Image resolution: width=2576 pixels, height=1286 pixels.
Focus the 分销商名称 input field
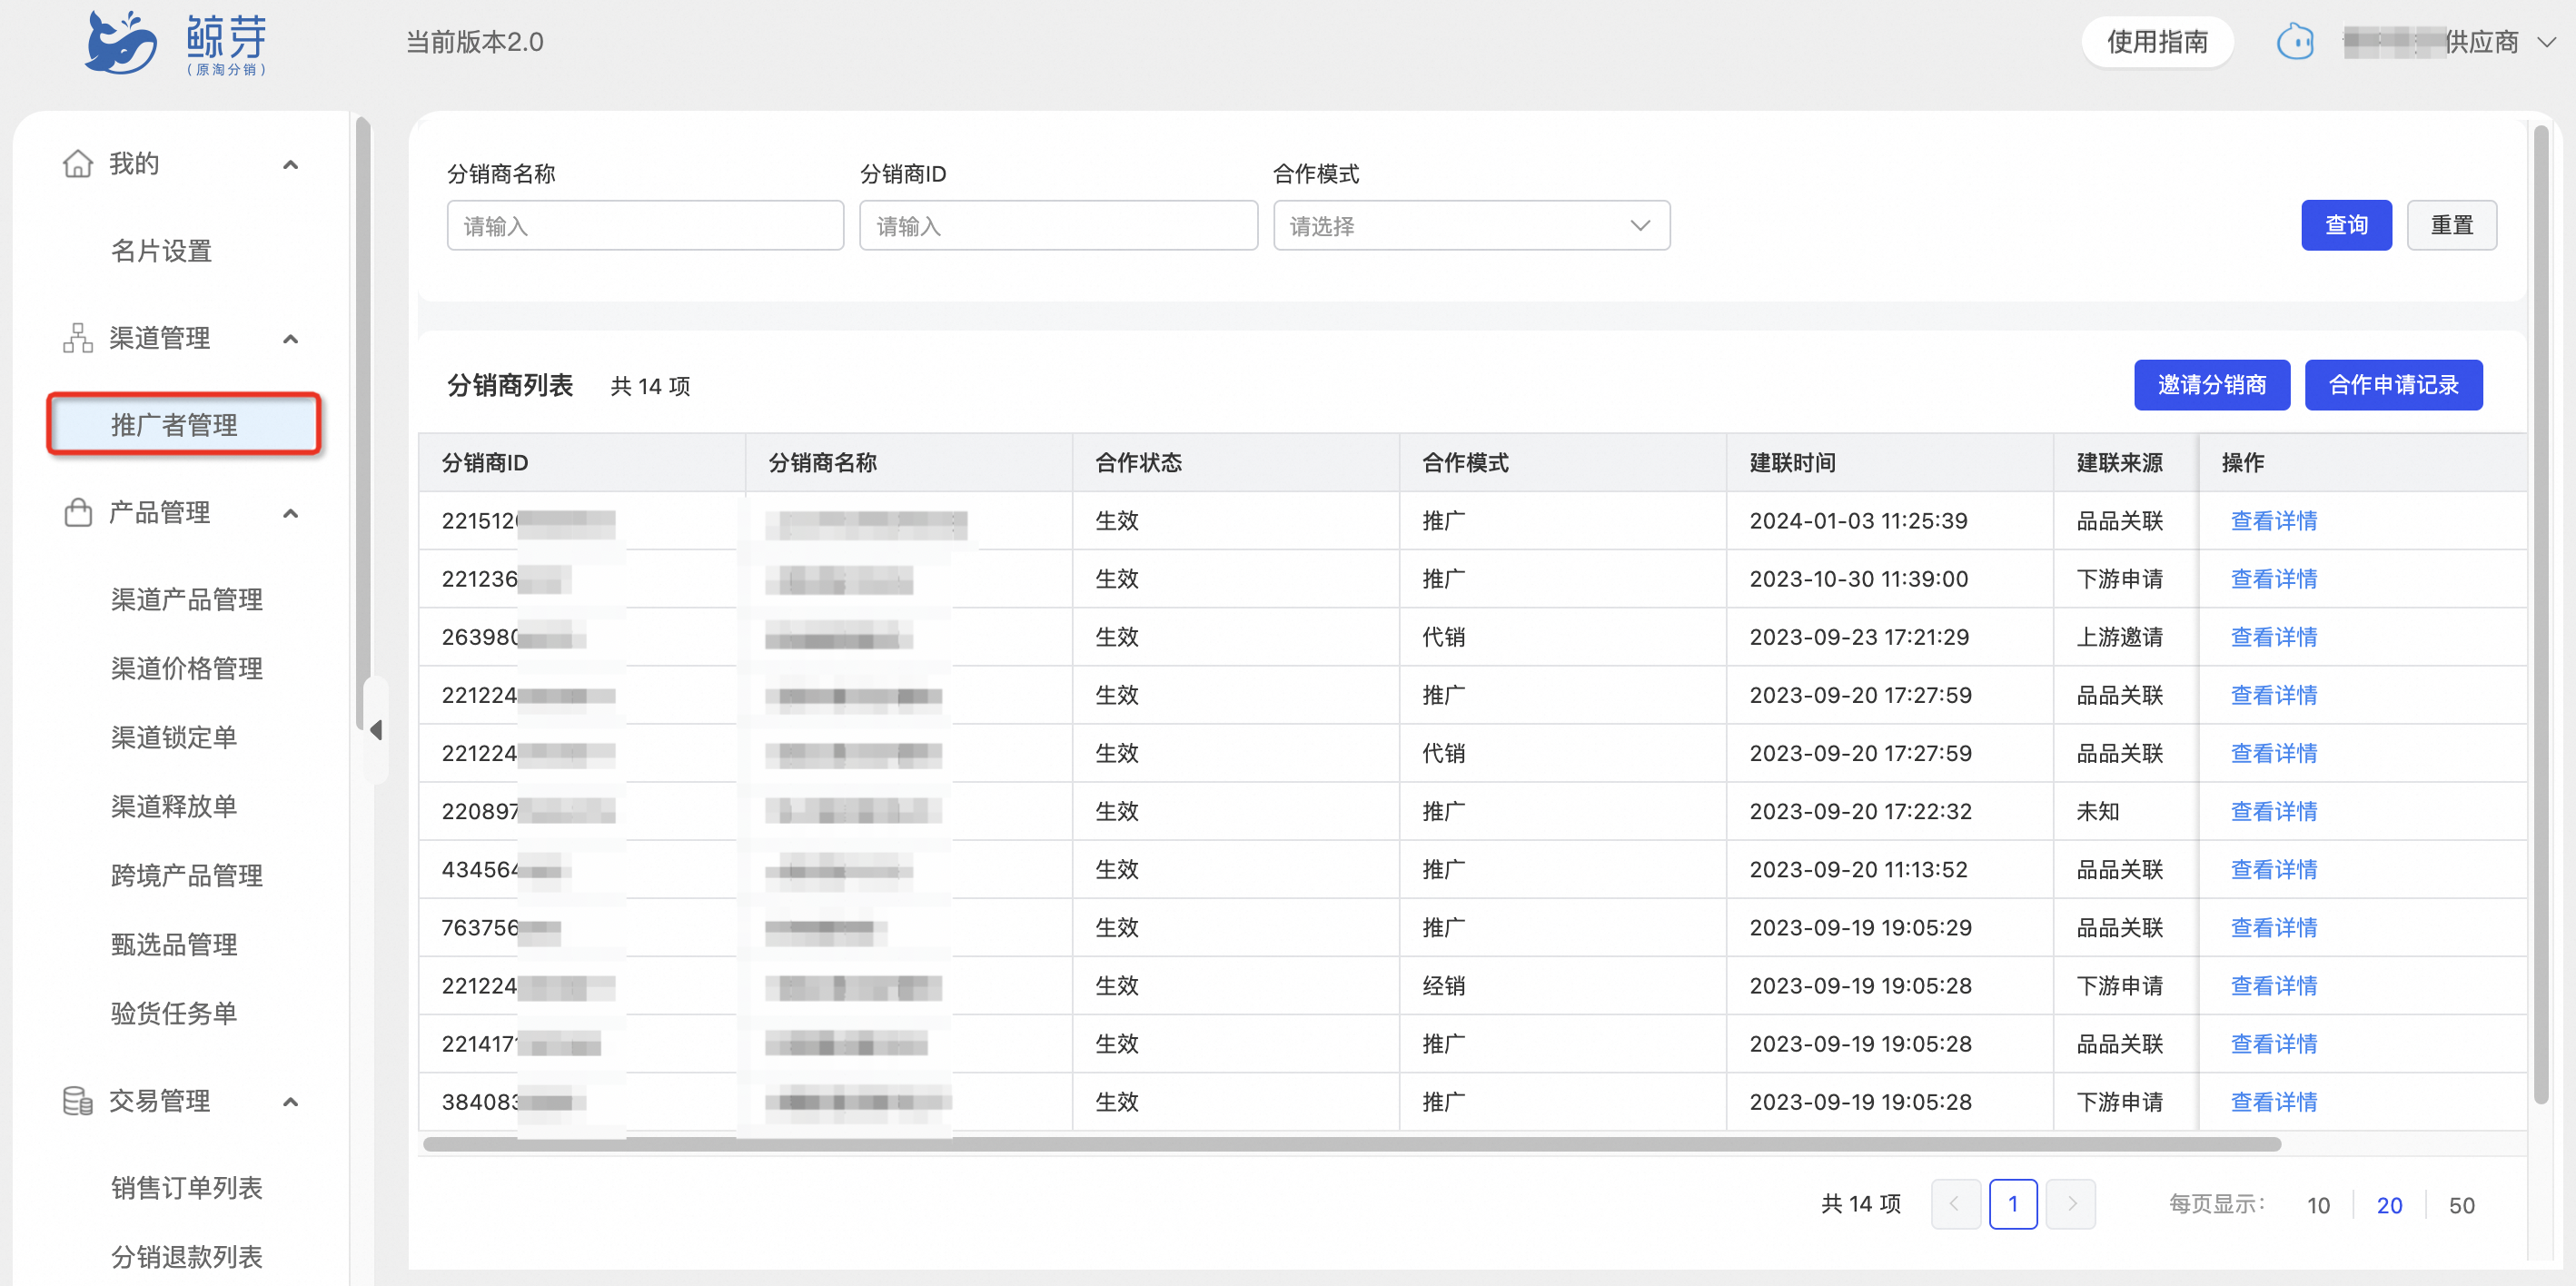click(645, 226)
